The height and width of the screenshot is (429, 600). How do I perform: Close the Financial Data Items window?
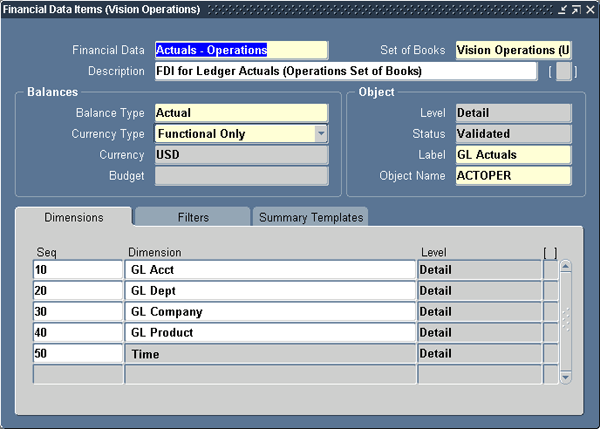coord(590,10)
